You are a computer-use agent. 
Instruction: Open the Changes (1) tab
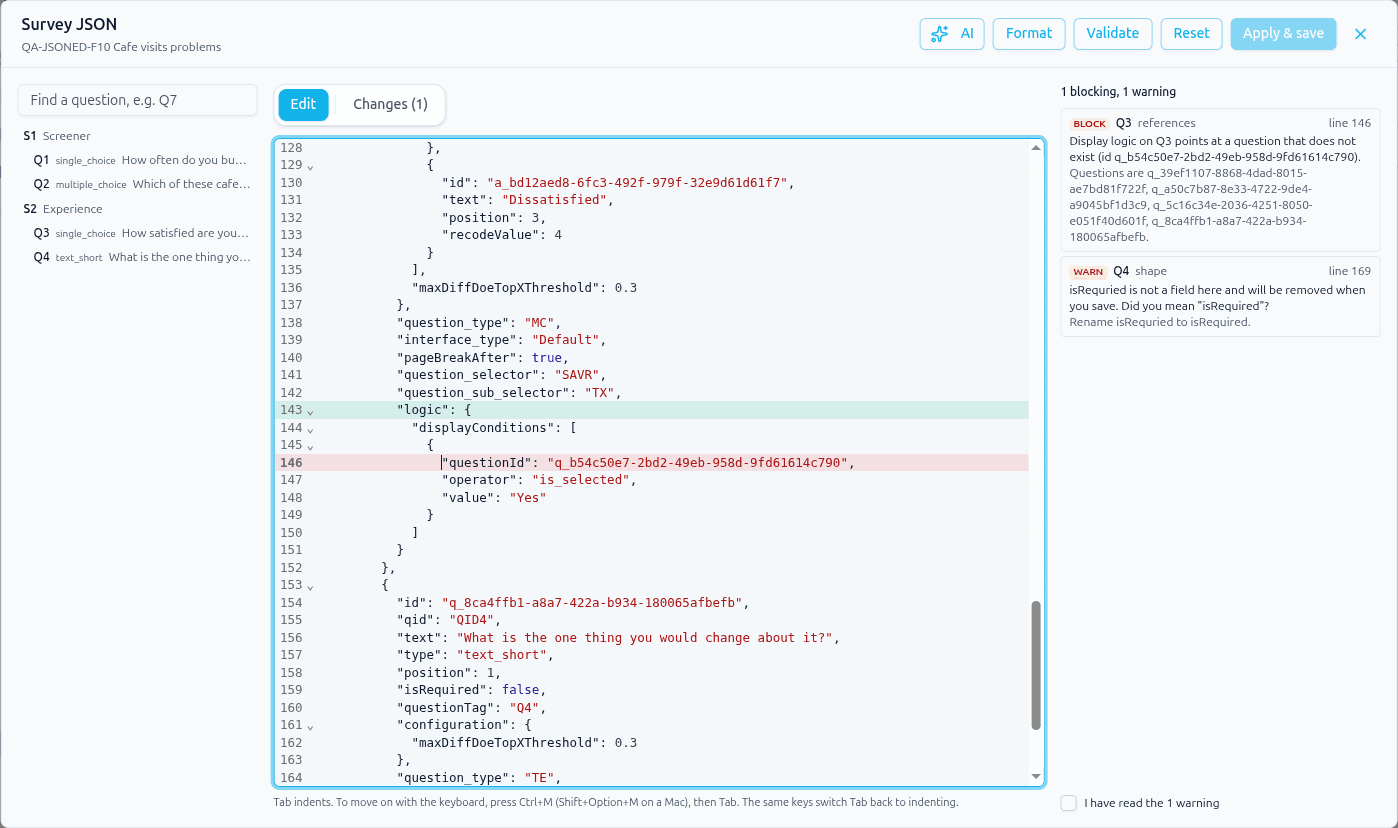point(390,104)
